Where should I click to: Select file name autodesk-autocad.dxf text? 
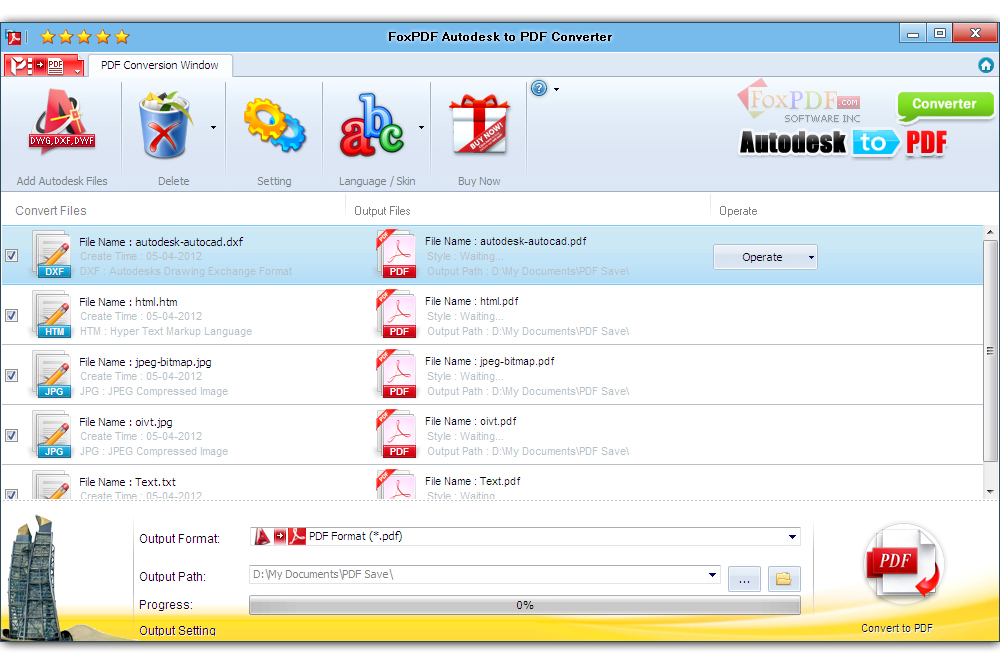click(x=189, y=242)
